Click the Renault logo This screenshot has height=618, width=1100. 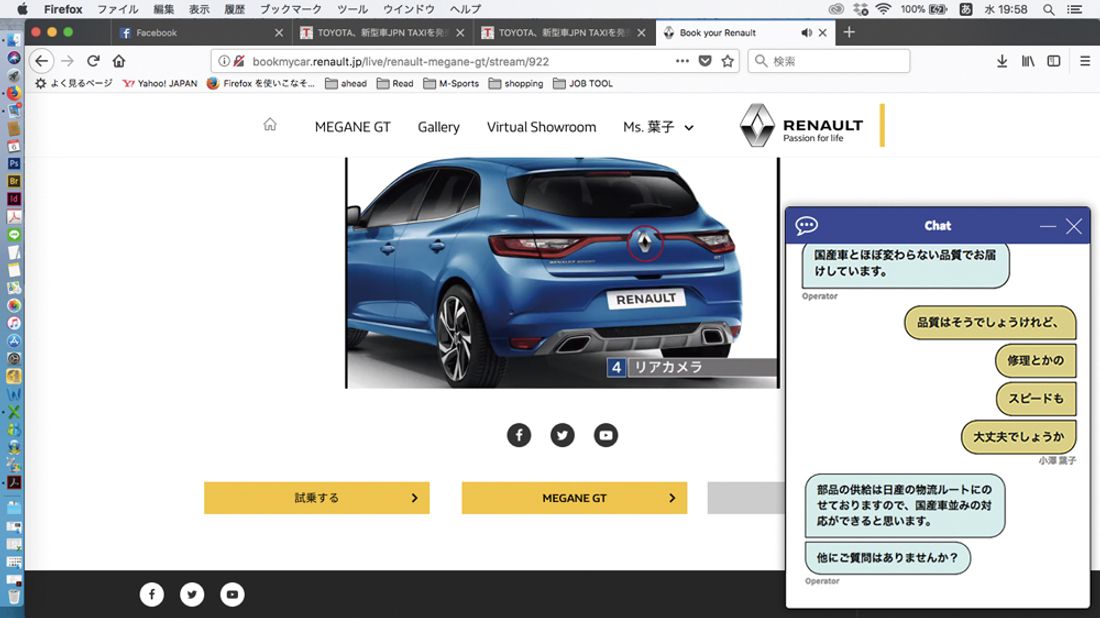click(801, 126)
